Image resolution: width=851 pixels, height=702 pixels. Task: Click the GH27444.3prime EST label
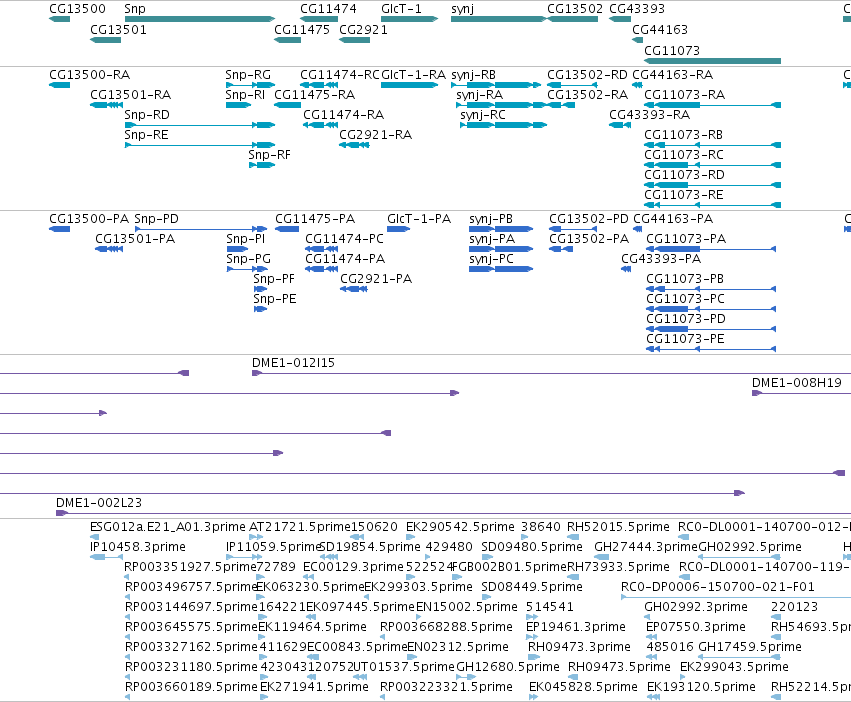click(646, 547)
